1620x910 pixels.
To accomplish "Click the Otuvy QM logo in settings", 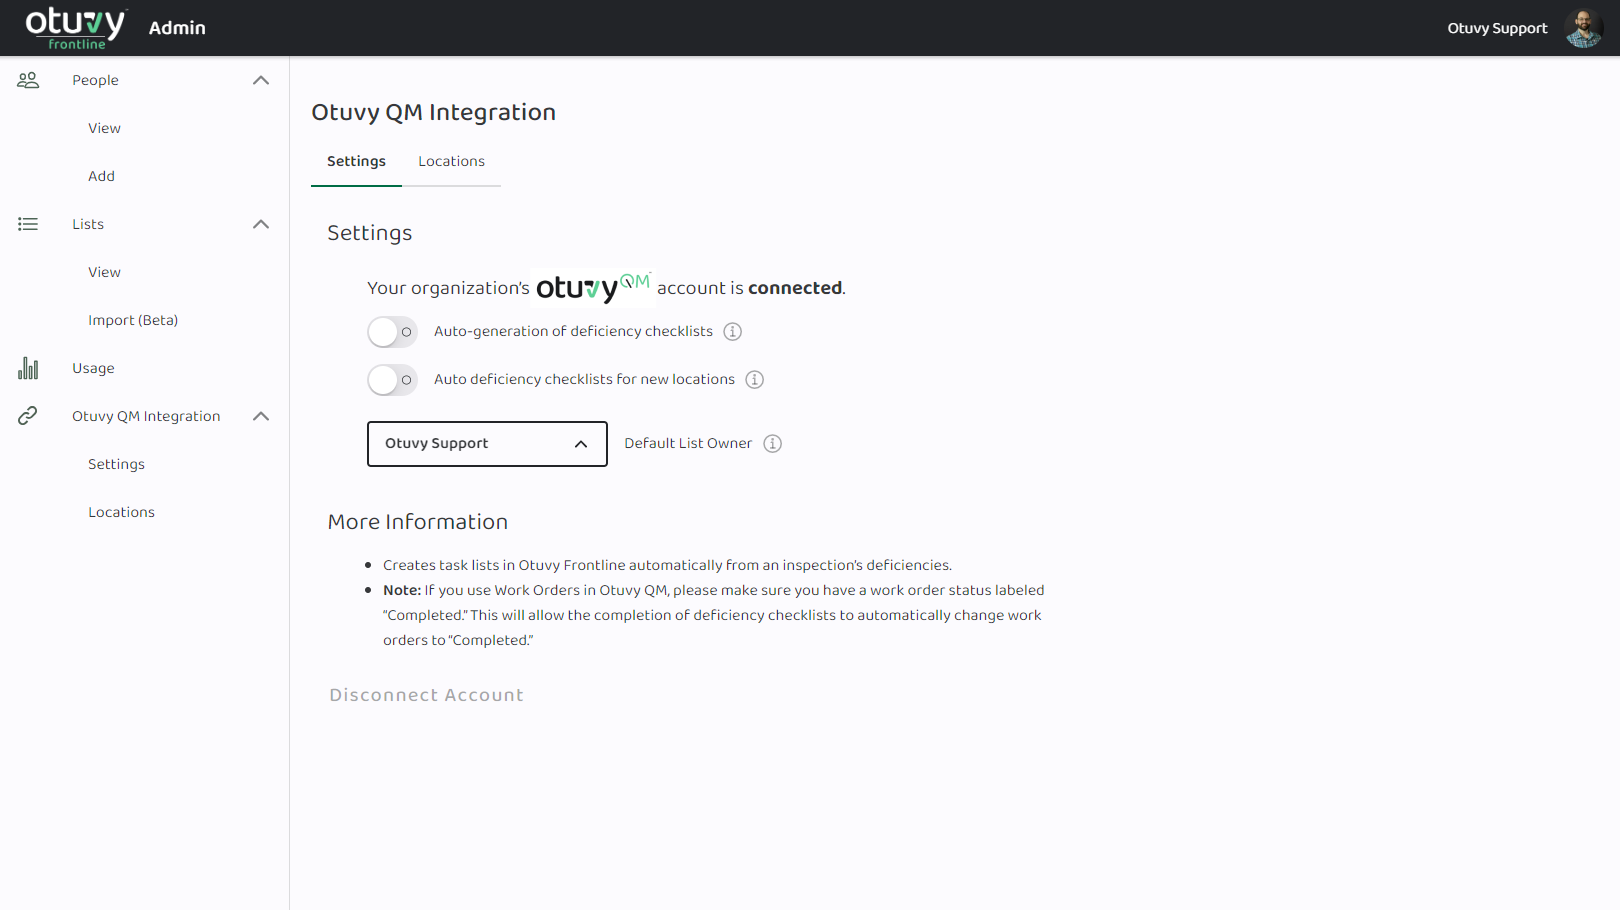I will click(x=593, y=287).
